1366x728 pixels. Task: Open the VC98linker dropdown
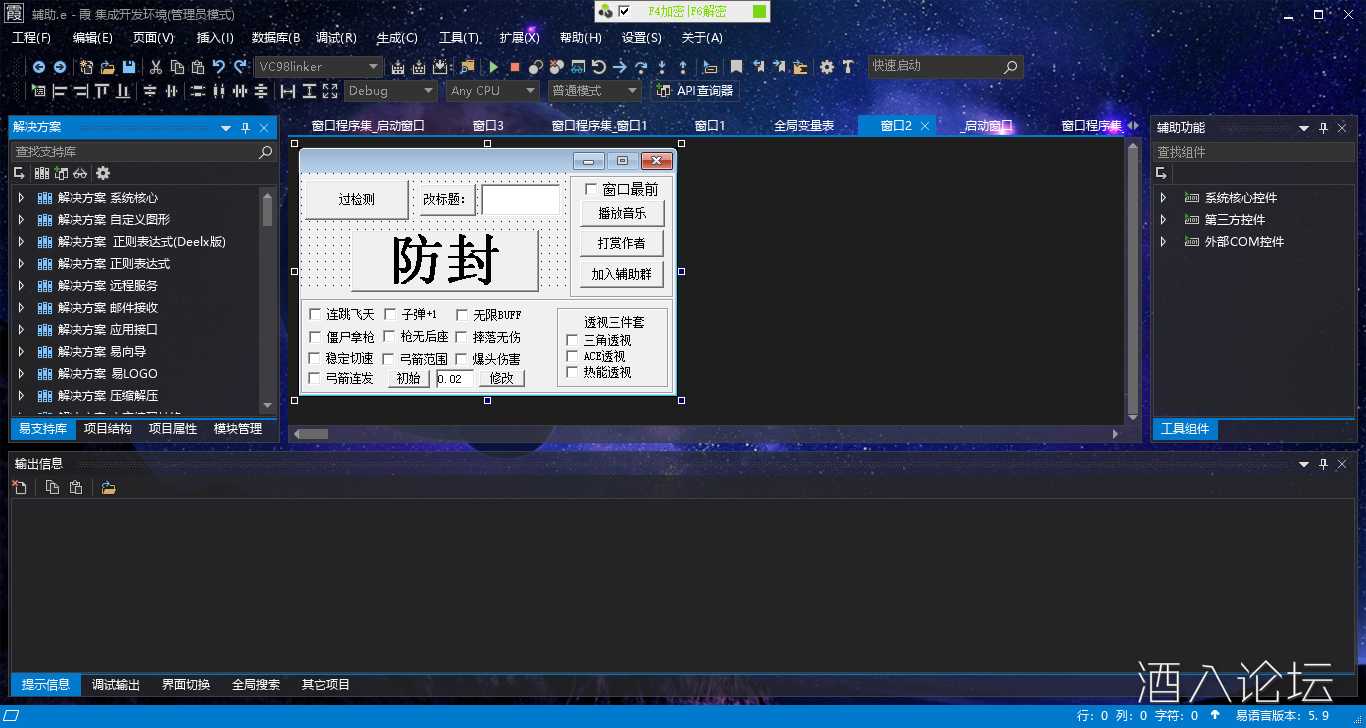[x=318, y=67]
